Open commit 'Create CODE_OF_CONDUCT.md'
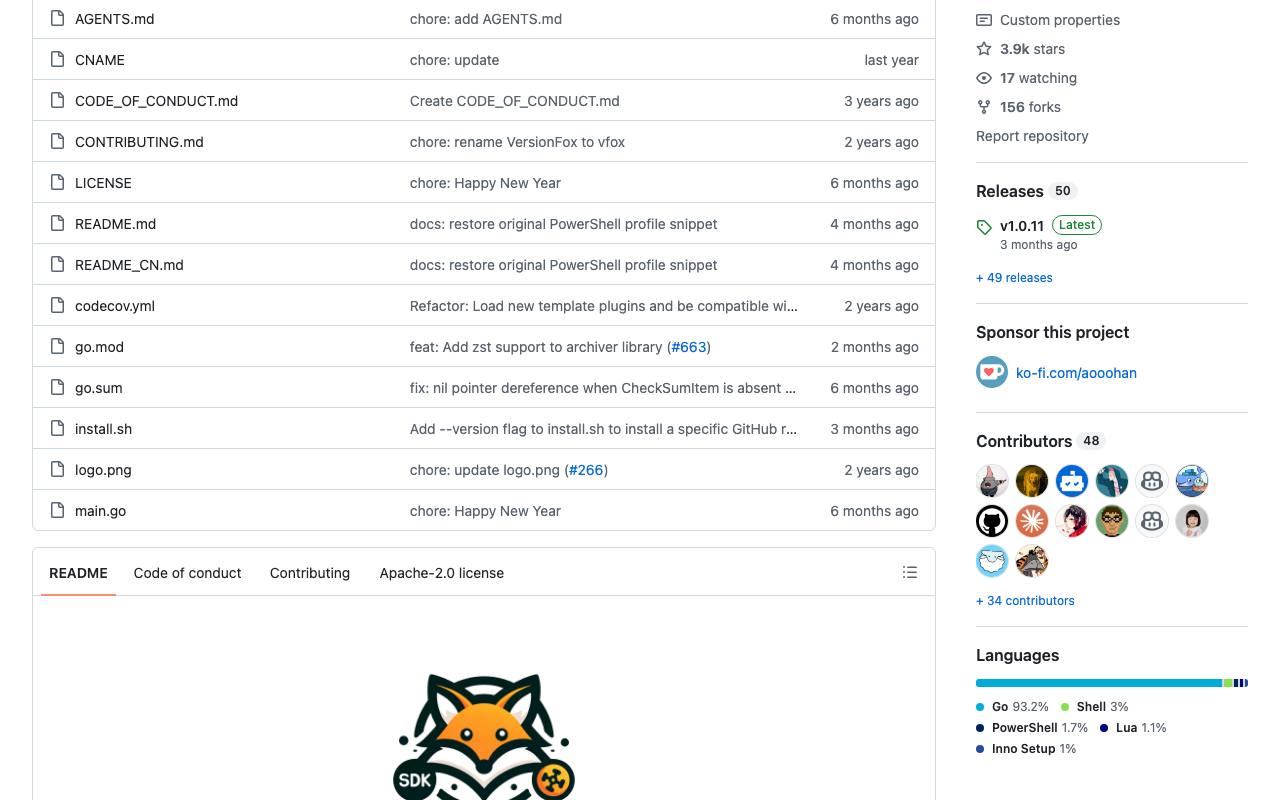This screenshot has height=800, width=1280. coord(515,101)
